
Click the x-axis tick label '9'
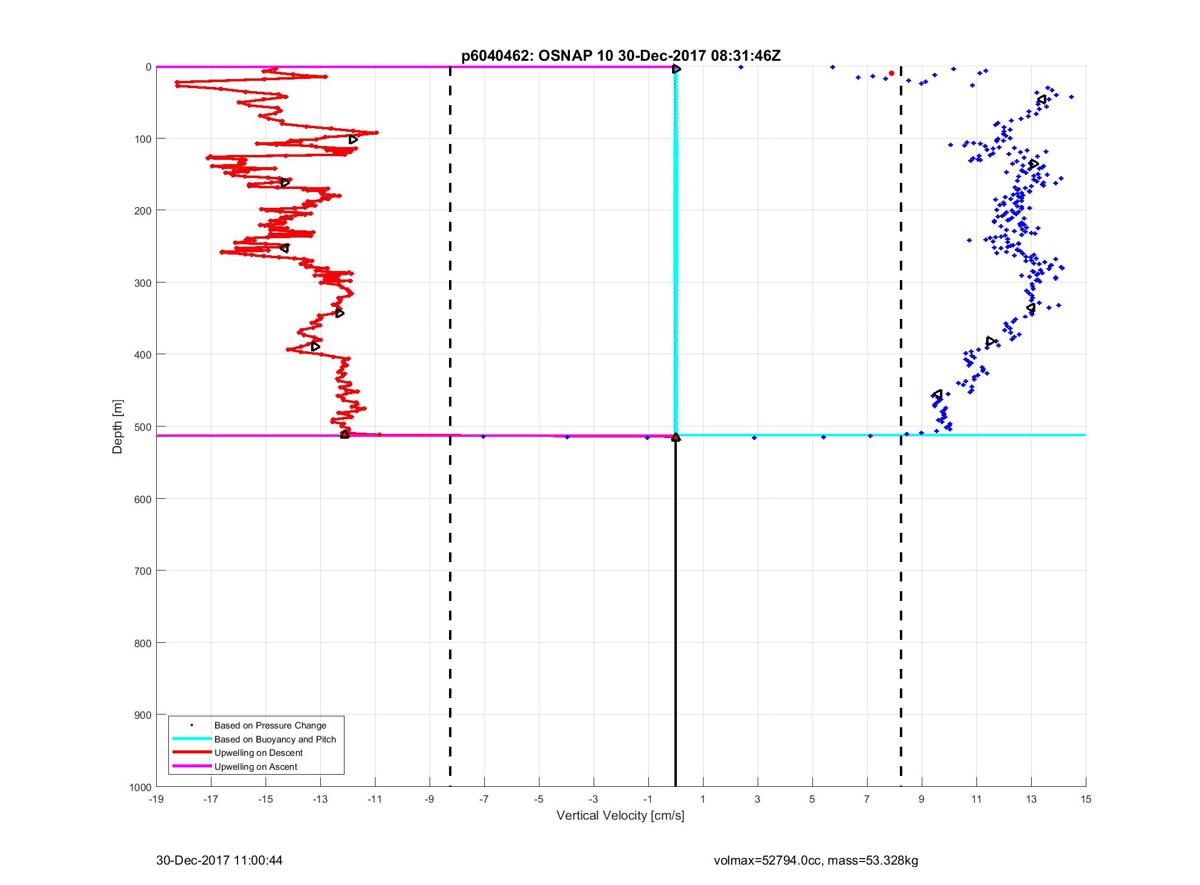click(922, 799)
